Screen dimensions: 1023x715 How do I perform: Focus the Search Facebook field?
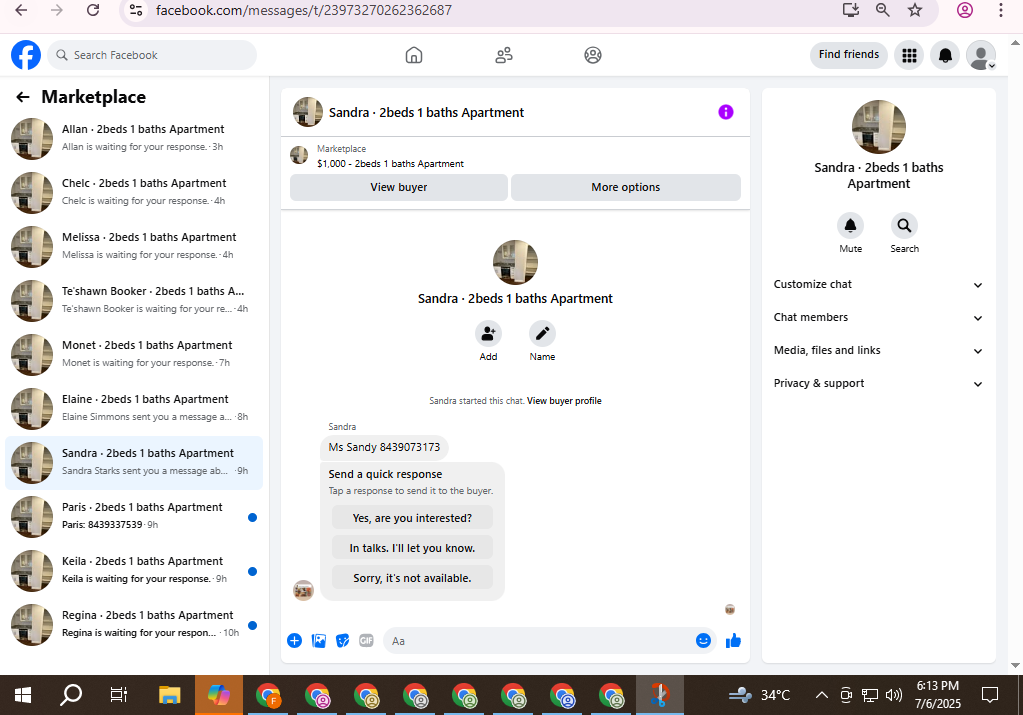pyautogui.click(x=152, y=55)
